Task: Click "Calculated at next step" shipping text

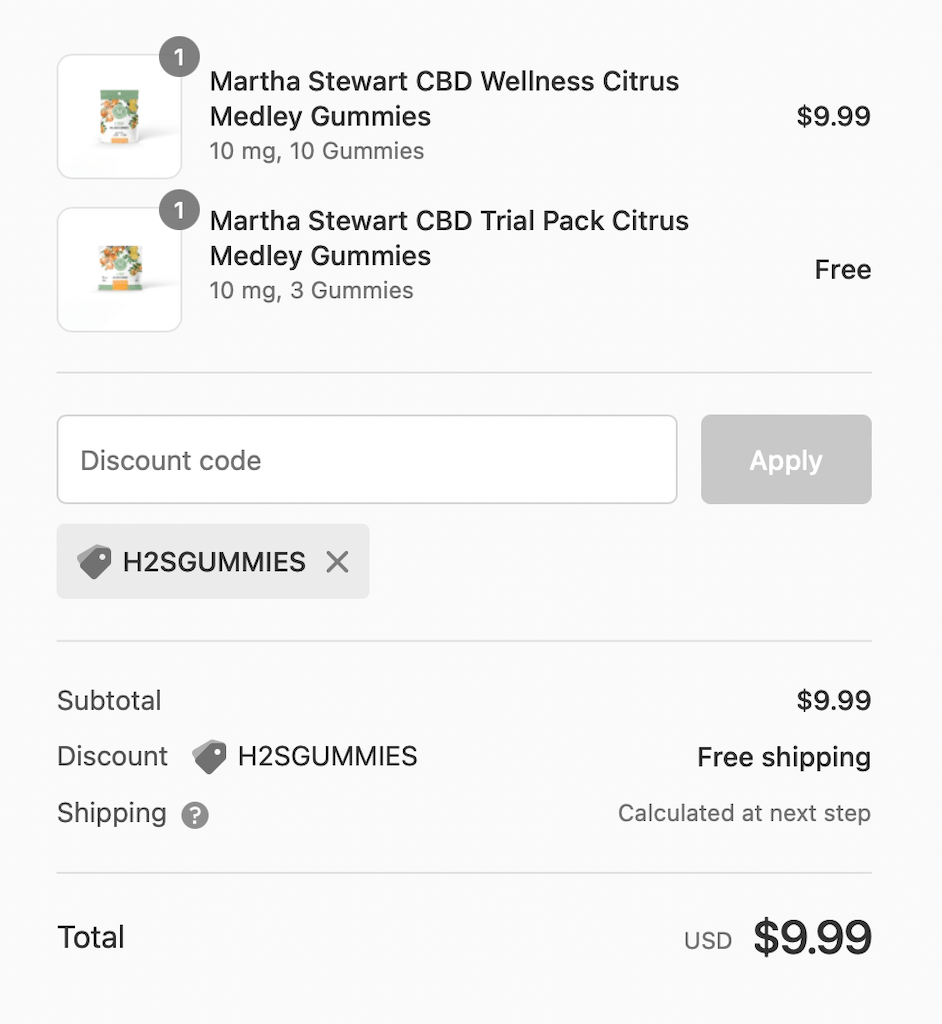Action: 743,813
